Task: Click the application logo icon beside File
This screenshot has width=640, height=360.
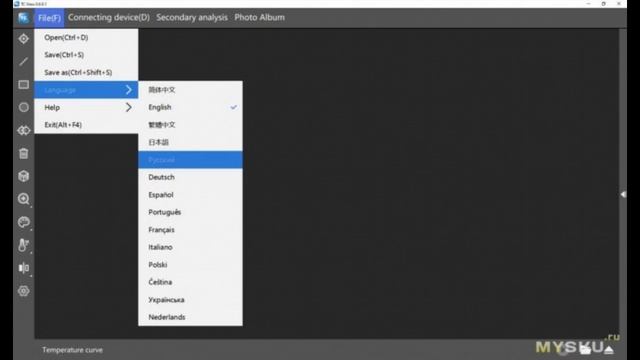Action: (x=24, y=18)
